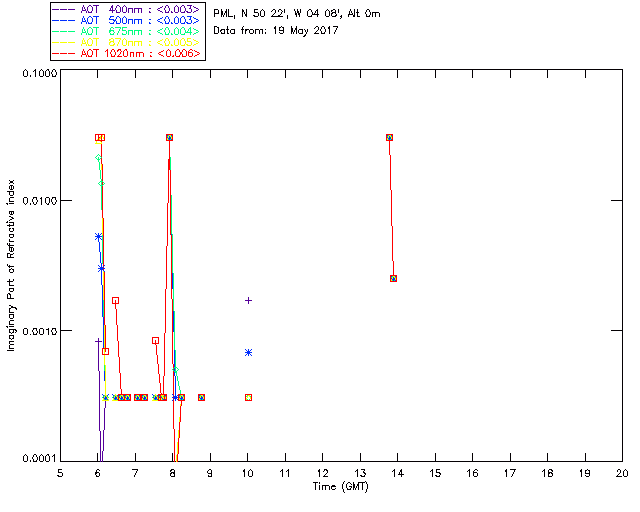Screen dimensions: 640x512
Task: Click the blue dashed line sample in legend
Action: click(x=64, y=20)
